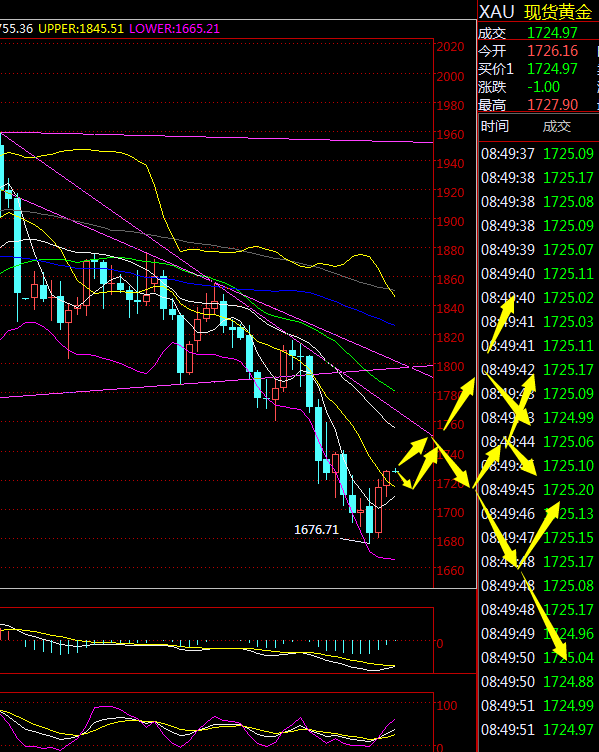This screenshot has height=752, width=599.
Task: Select the tick row 08:49:51 at 1724.99
Action: click(538, 705)
